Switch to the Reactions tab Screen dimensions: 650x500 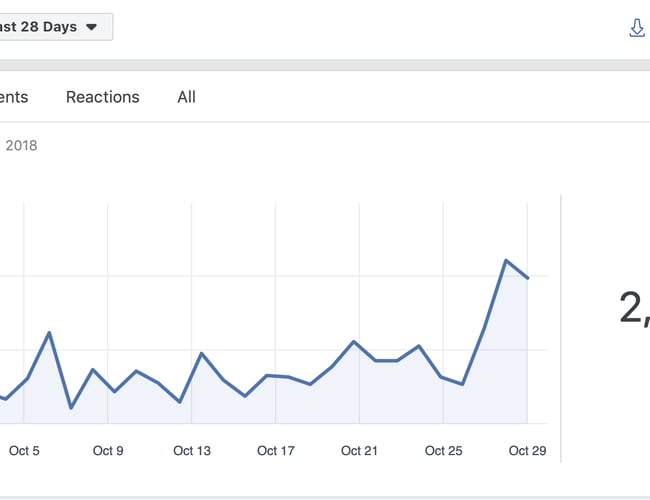click(102, 97)
